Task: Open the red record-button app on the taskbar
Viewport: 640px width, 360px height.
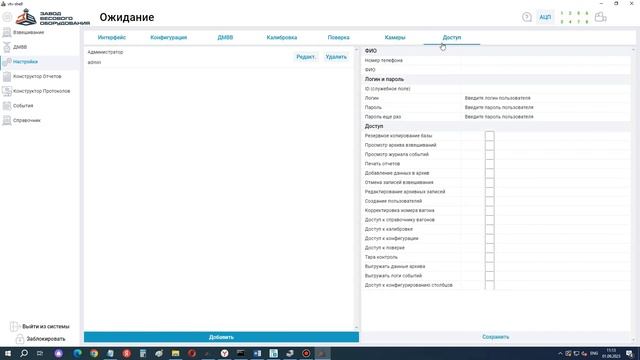Action: (x=306, y=353)
